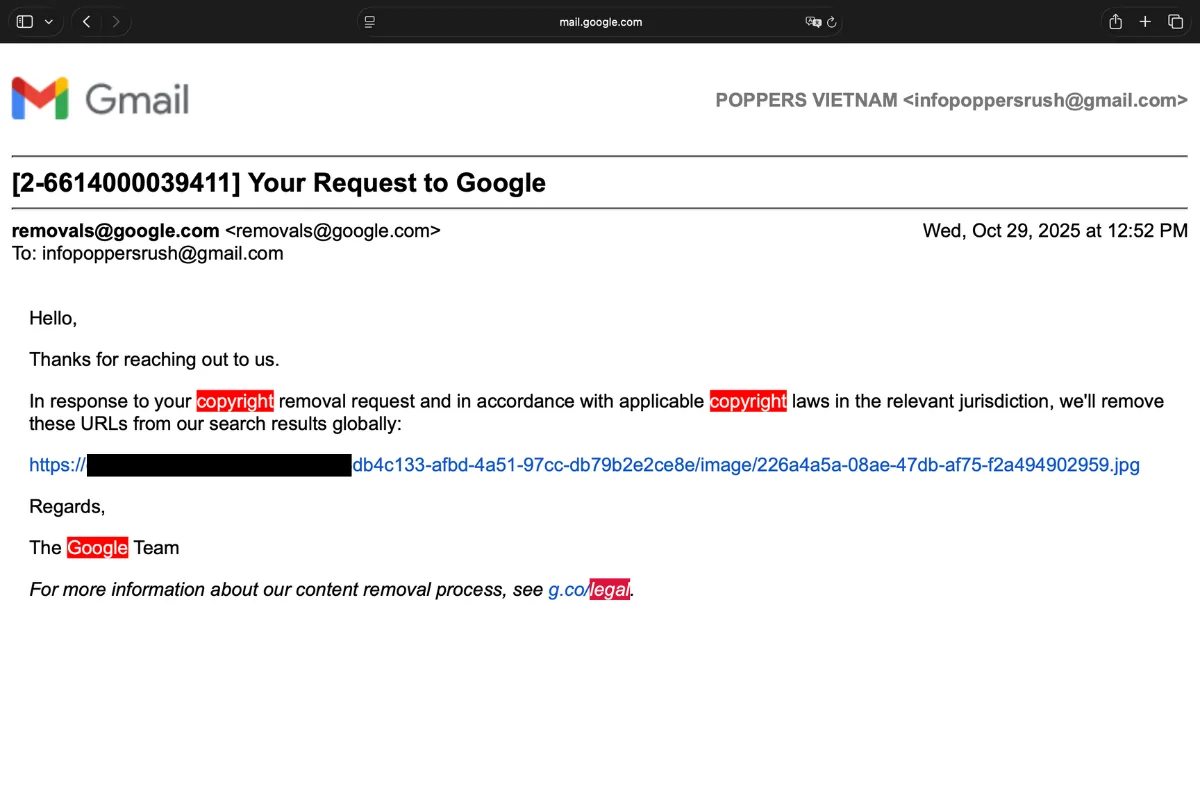Select the email subject line text

click(277, 183)
